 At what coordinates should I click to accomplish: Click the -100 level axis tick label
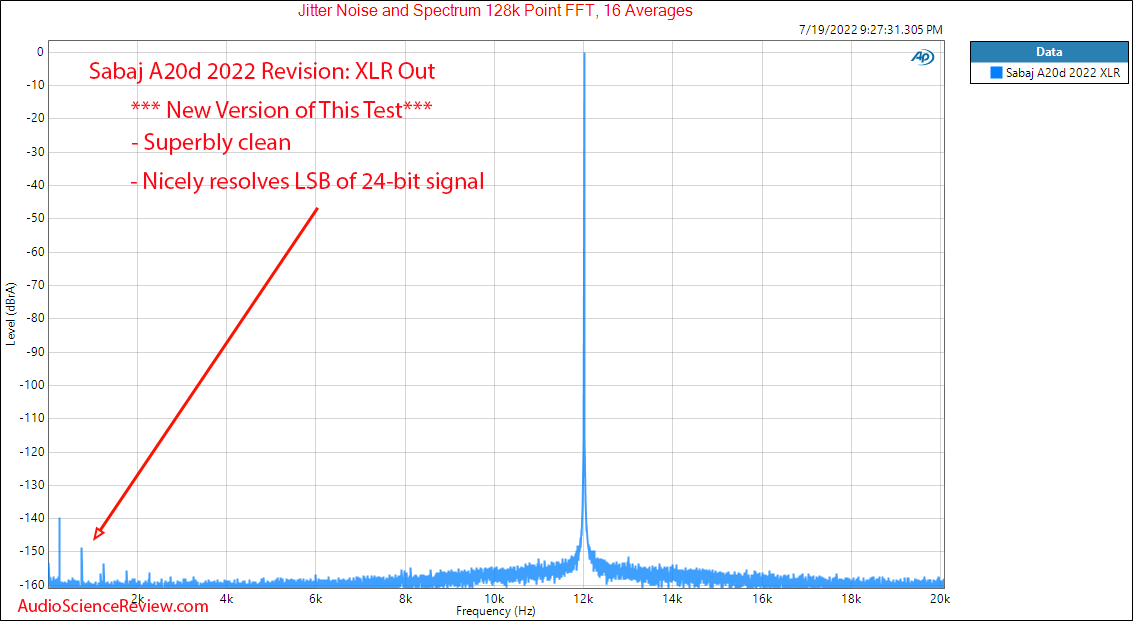[31, 385]
